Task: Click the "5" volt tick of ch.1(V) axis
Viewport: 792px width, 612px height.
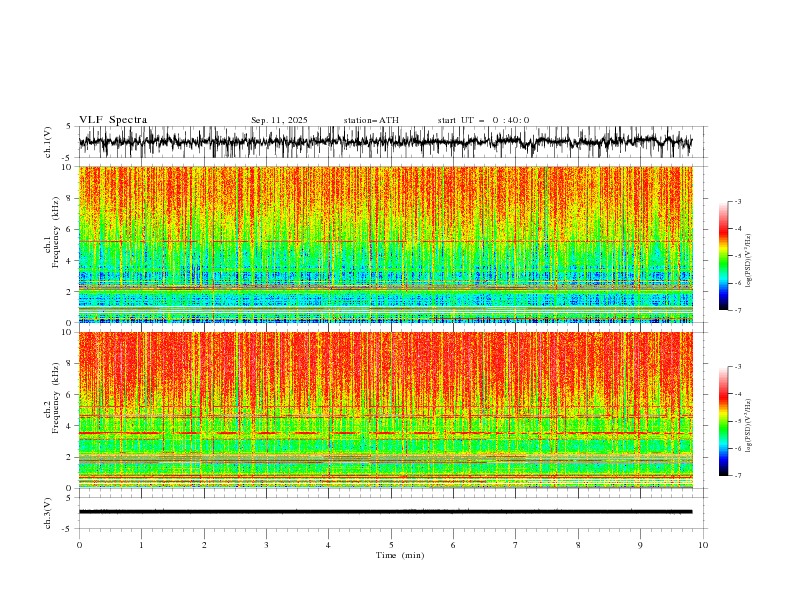Action: 70,127
